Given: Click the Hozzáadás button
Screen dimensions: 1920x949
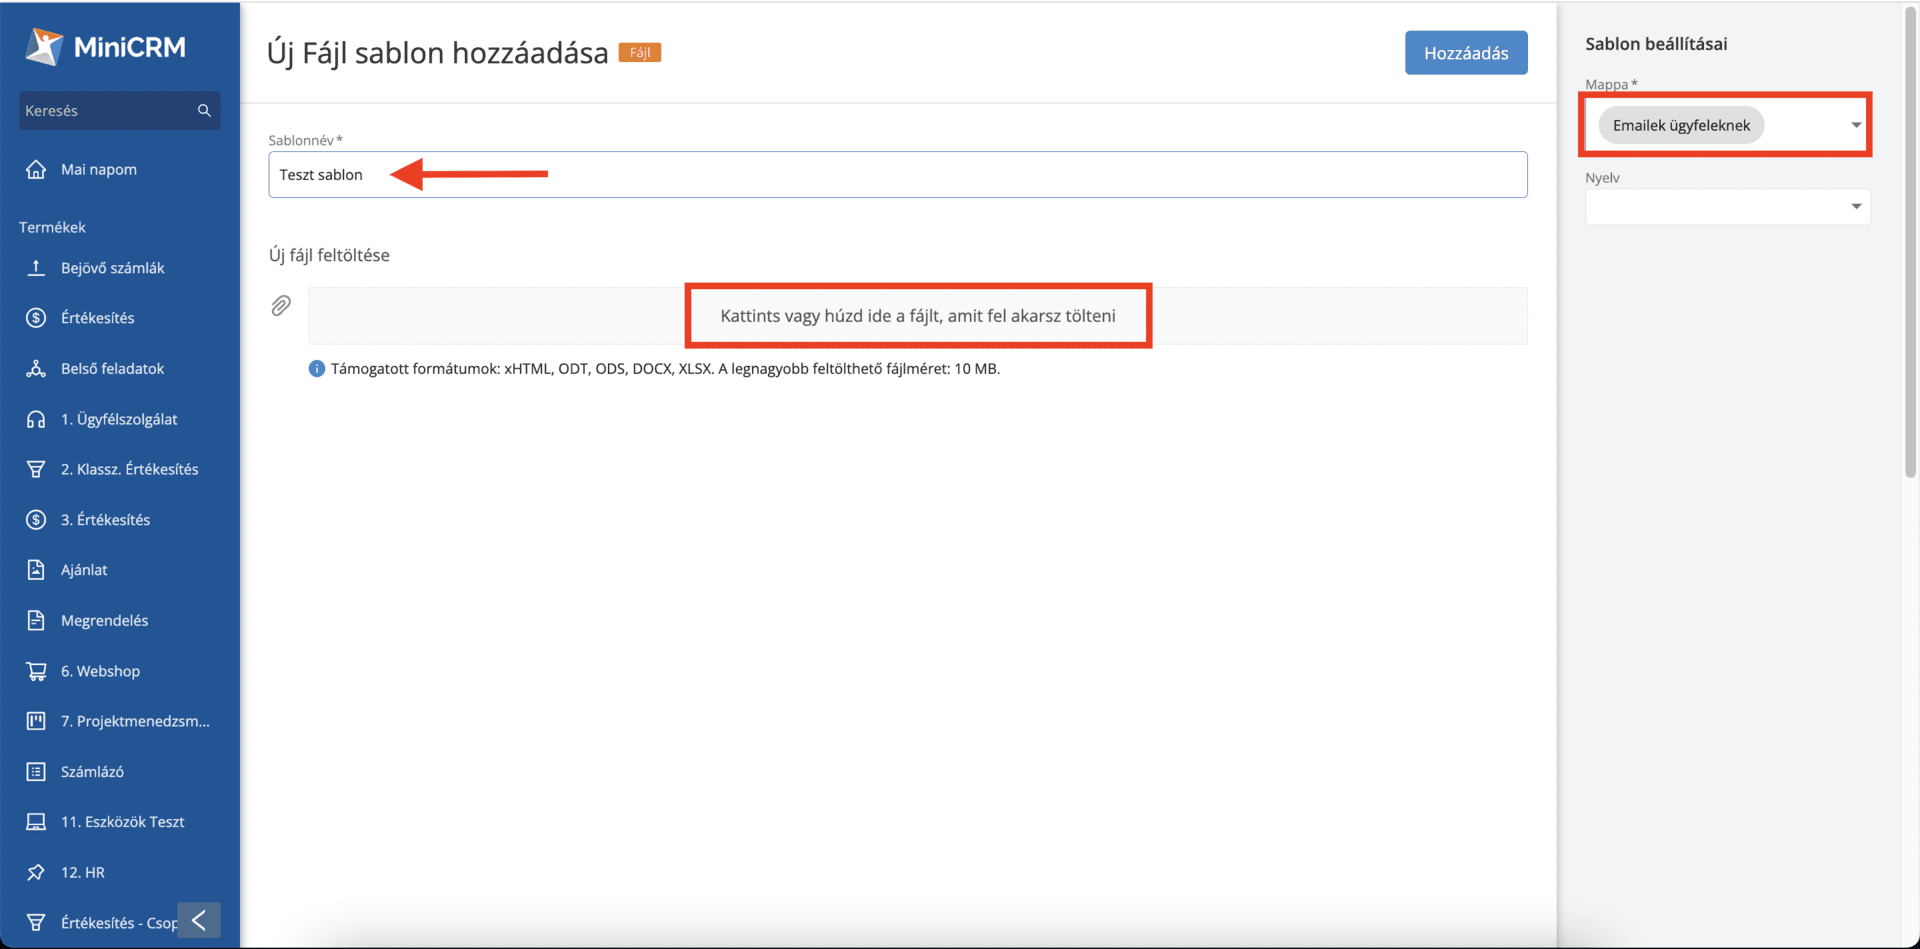Looking at the screenshot, I should coord(1465,53).
